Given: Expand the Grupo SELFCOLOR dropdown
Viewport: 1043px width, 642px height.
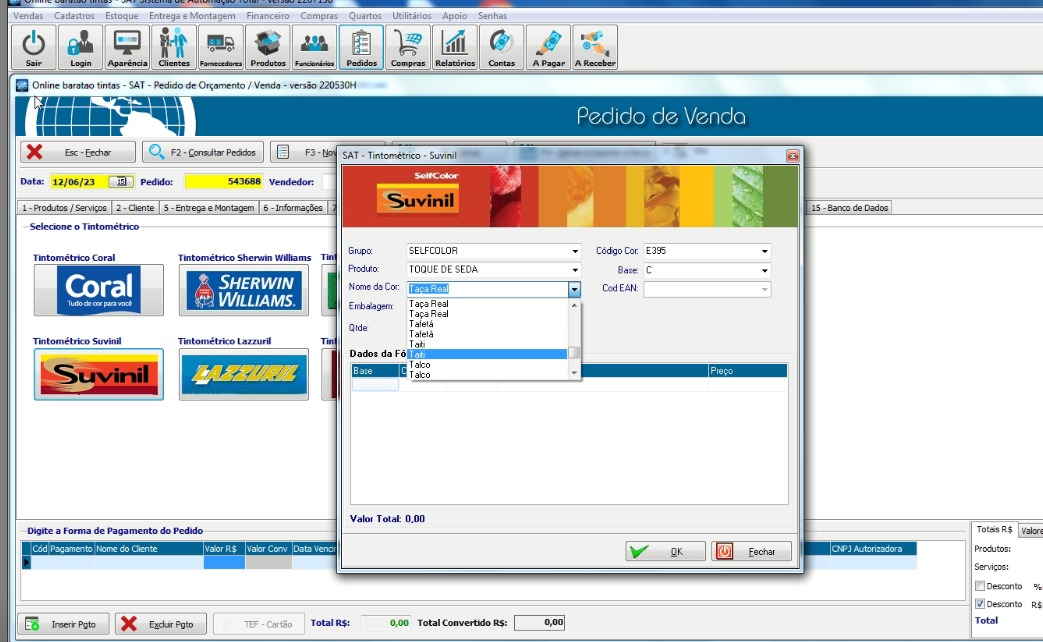Looking at the screenshot, I should [x=575, y=251].
